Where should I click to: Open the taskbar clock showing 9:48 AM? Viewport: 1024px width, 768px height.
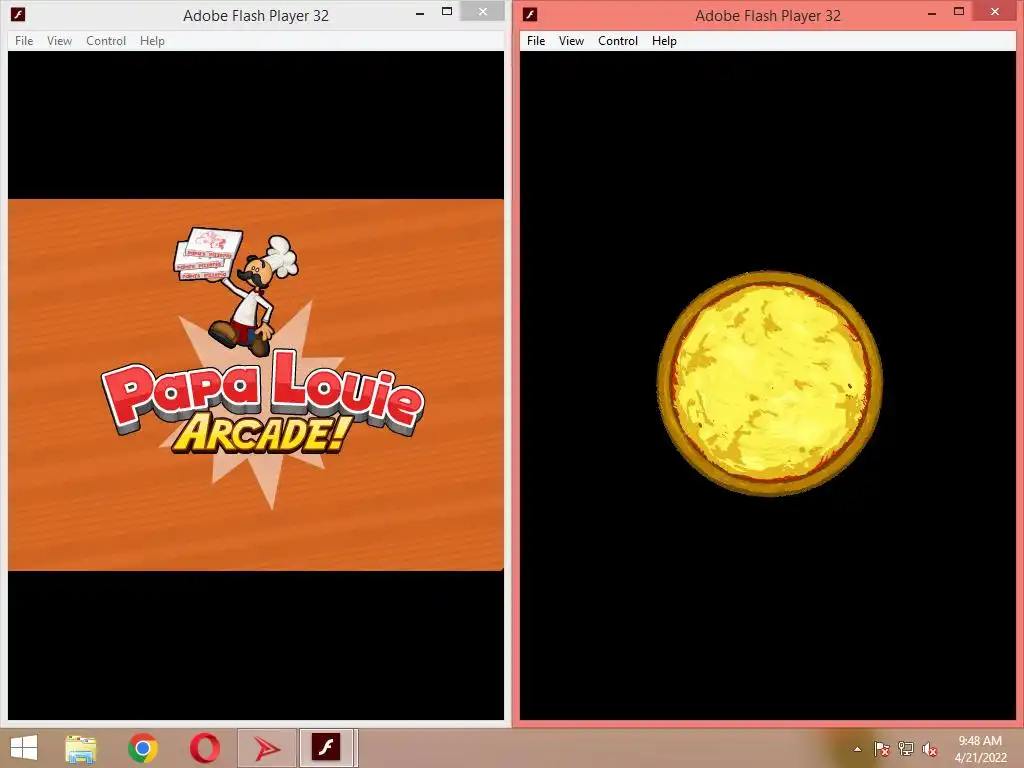coord(980,749)
